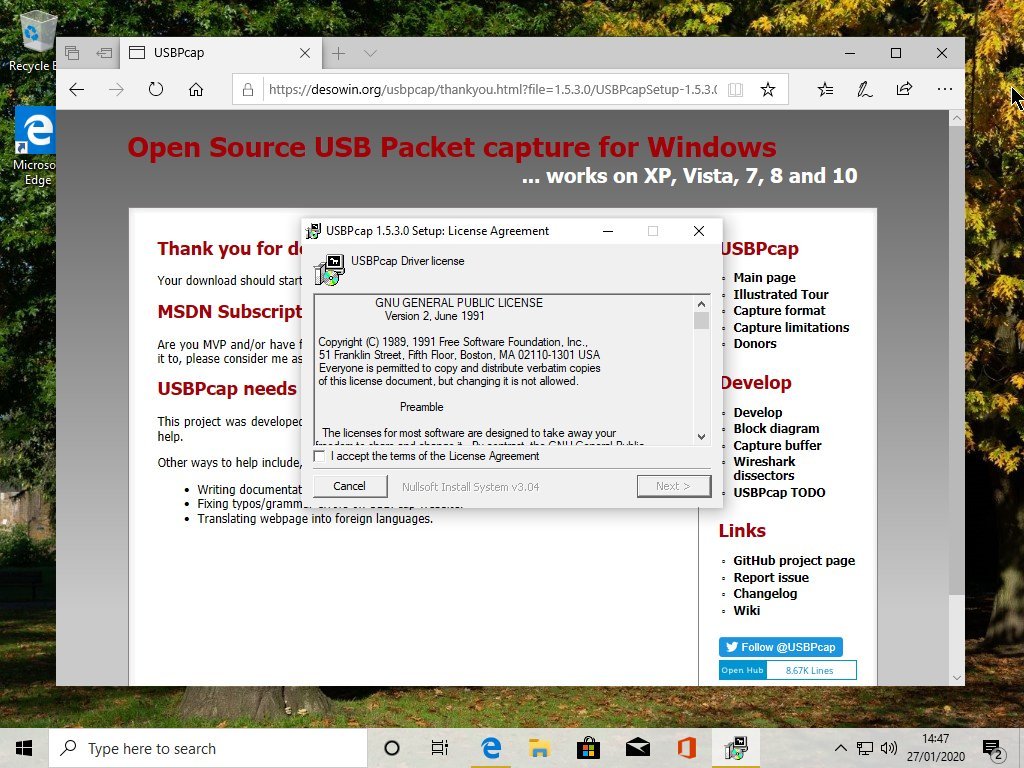Click the USBPcap installer header icon
The image size is (1024, 768).
[x=330, y=269]
